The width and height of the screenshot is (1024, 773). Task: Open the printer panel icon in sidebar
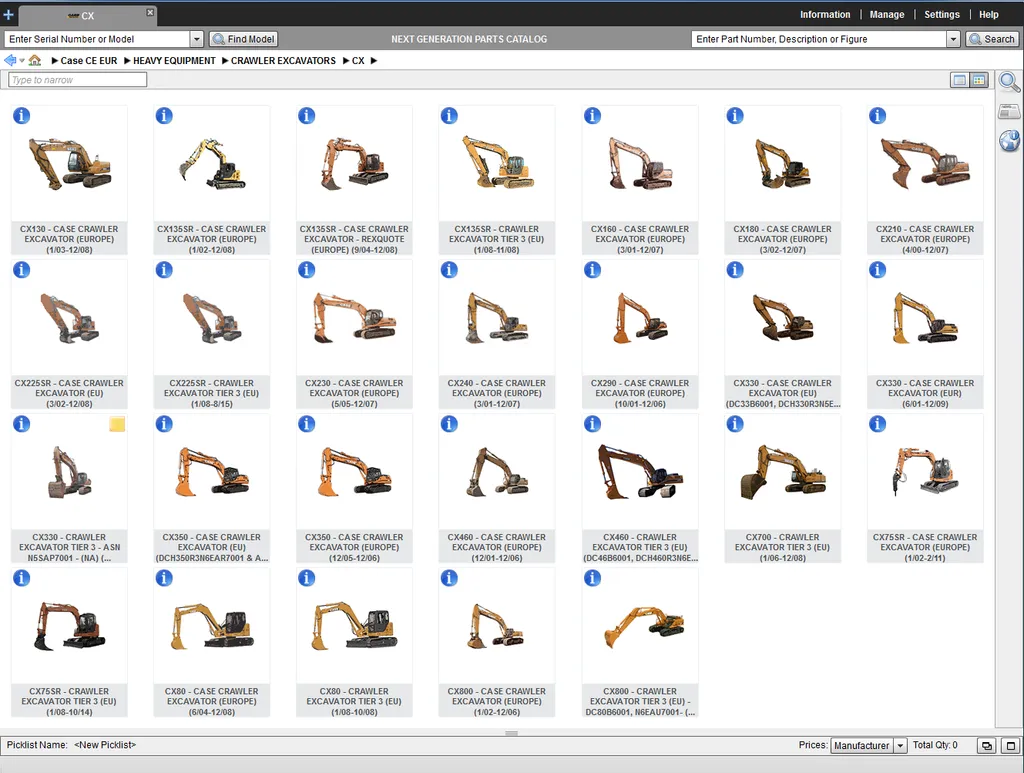1009,112
